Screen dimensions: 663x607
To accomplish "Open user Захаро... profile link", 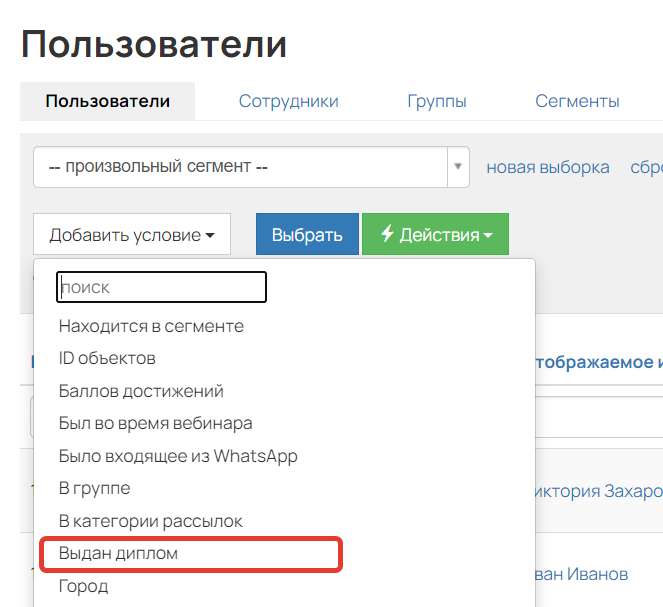I will coord(598,491).
